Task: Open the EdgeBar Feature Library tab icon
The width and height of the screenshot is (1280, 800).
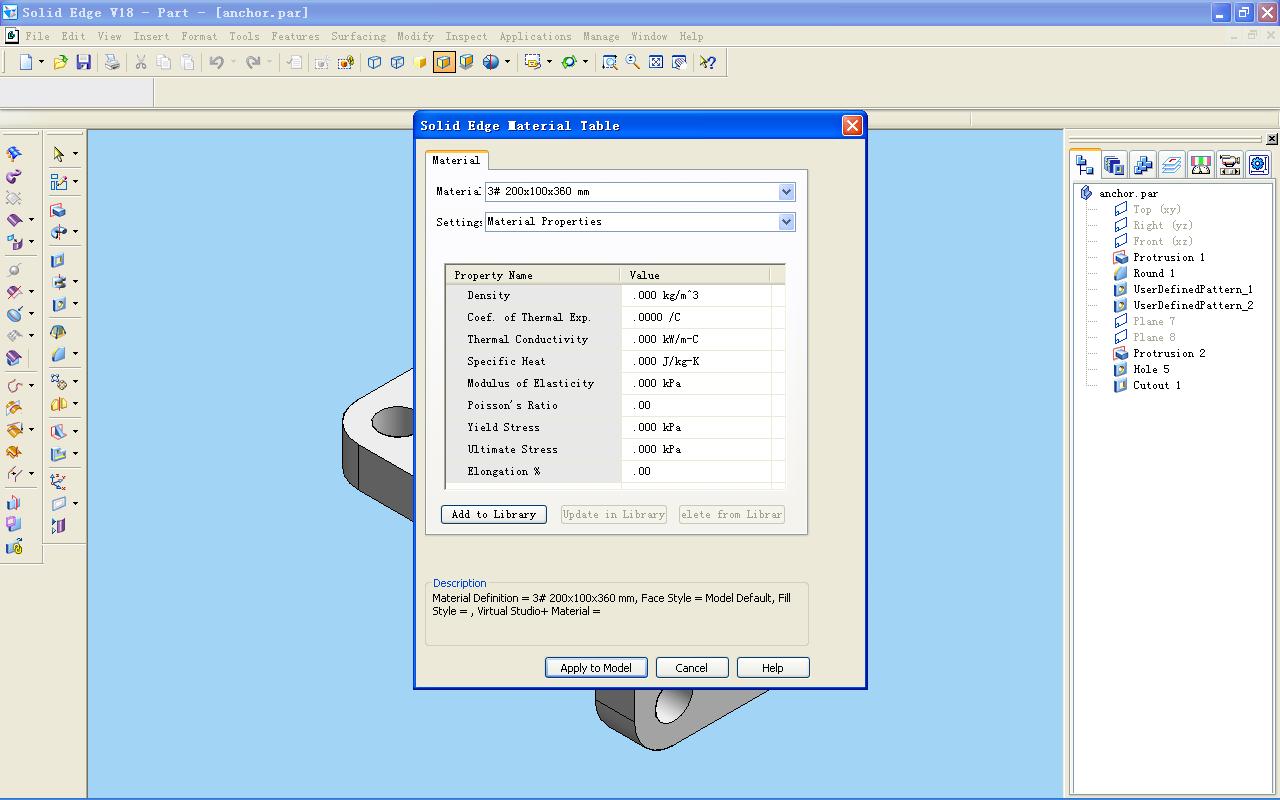Action: (1114, 164)
